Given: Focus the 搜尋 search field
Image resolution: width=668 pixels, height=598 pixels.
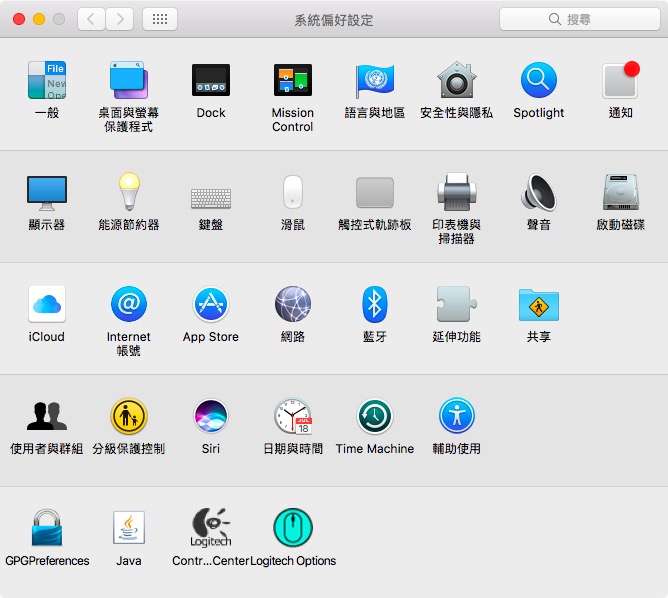Looking at the screenshot, I should [579, 19].
